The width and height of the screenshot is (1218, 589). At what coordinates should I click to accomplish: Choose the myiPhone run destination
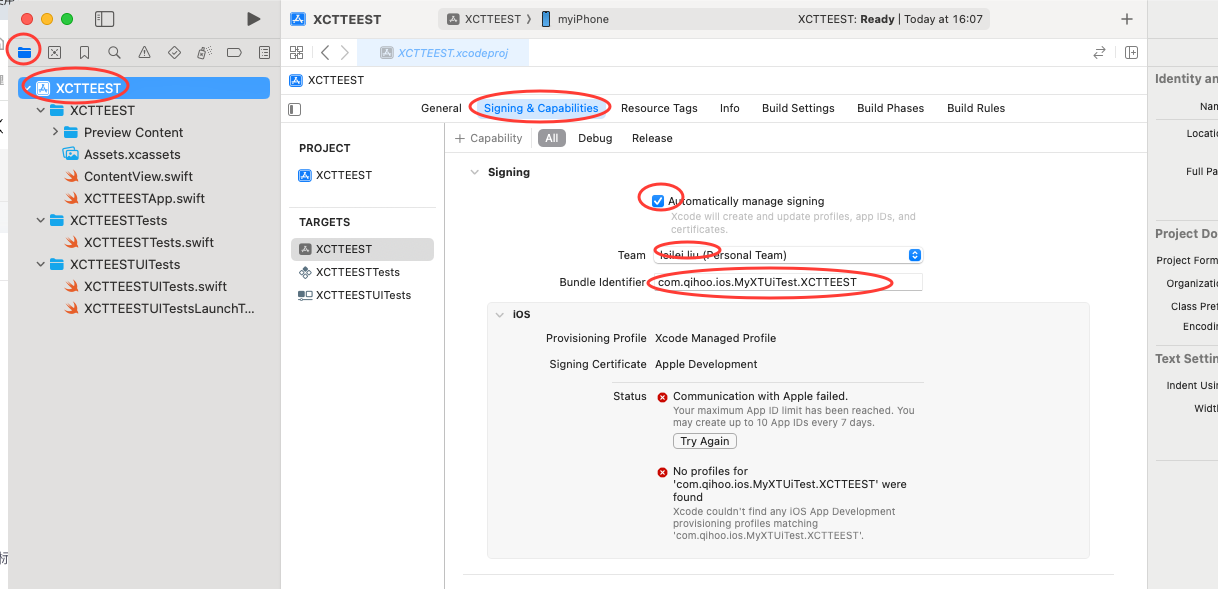575,19
